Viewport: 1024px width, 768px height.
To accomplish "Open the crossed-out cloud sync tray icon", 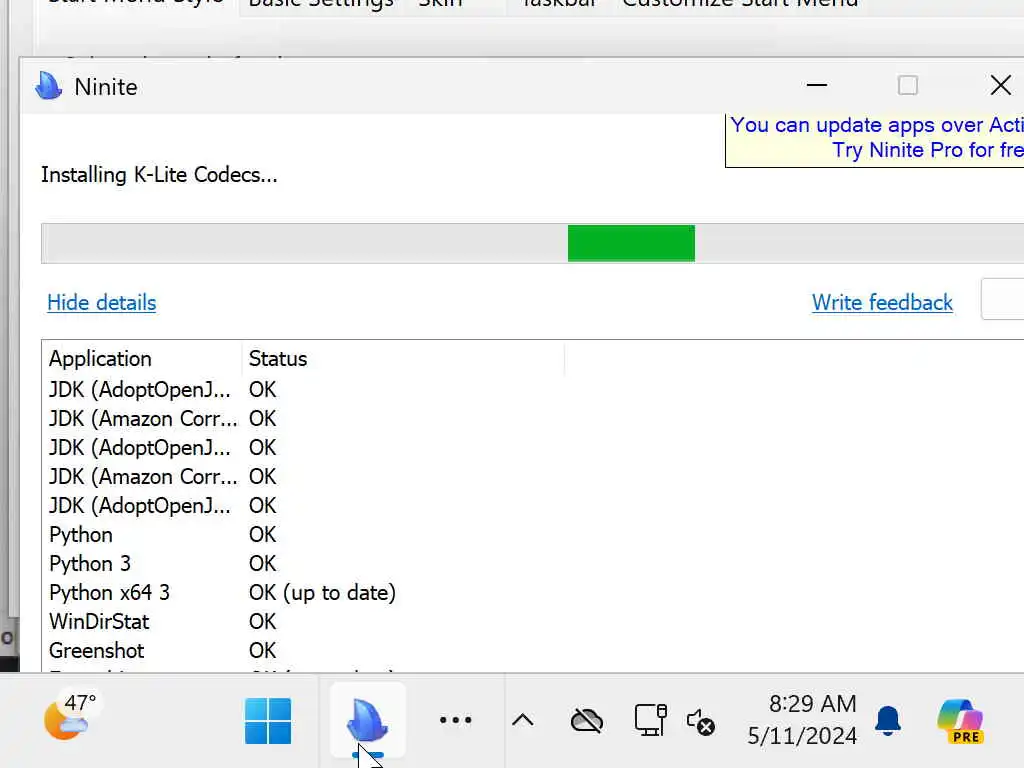I will click(x=586, y=721).
